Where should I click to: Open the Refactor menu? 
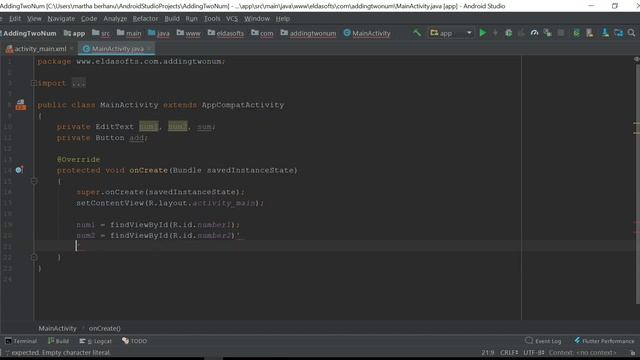(x=145, y=19)
